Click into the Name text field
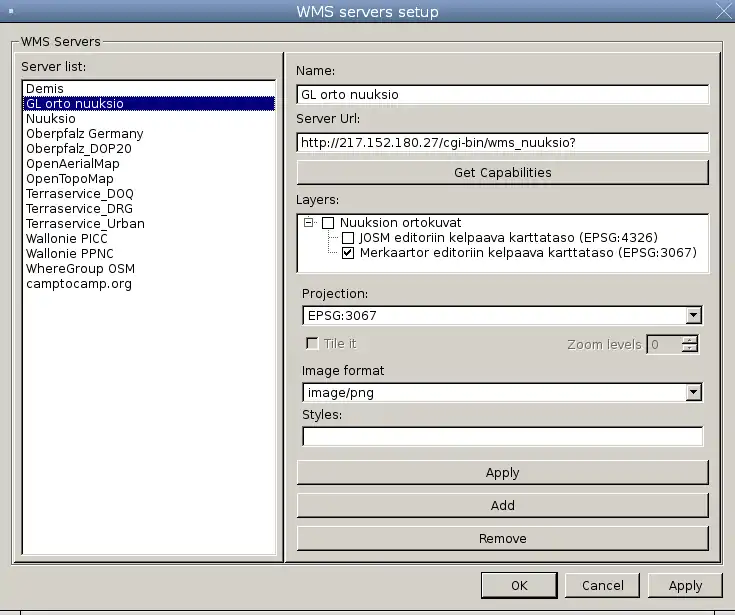The image size is (735, 615). pyautogui.click(x=502, y=95)
